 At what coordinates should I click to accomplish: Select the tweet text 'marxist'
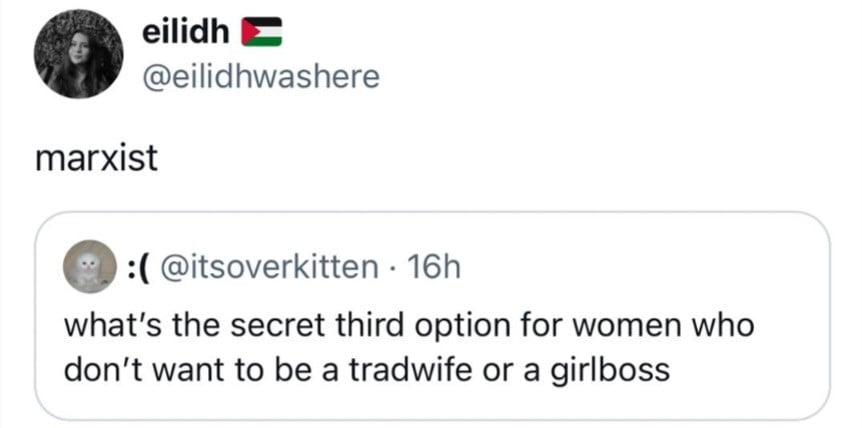coord(96,159)
